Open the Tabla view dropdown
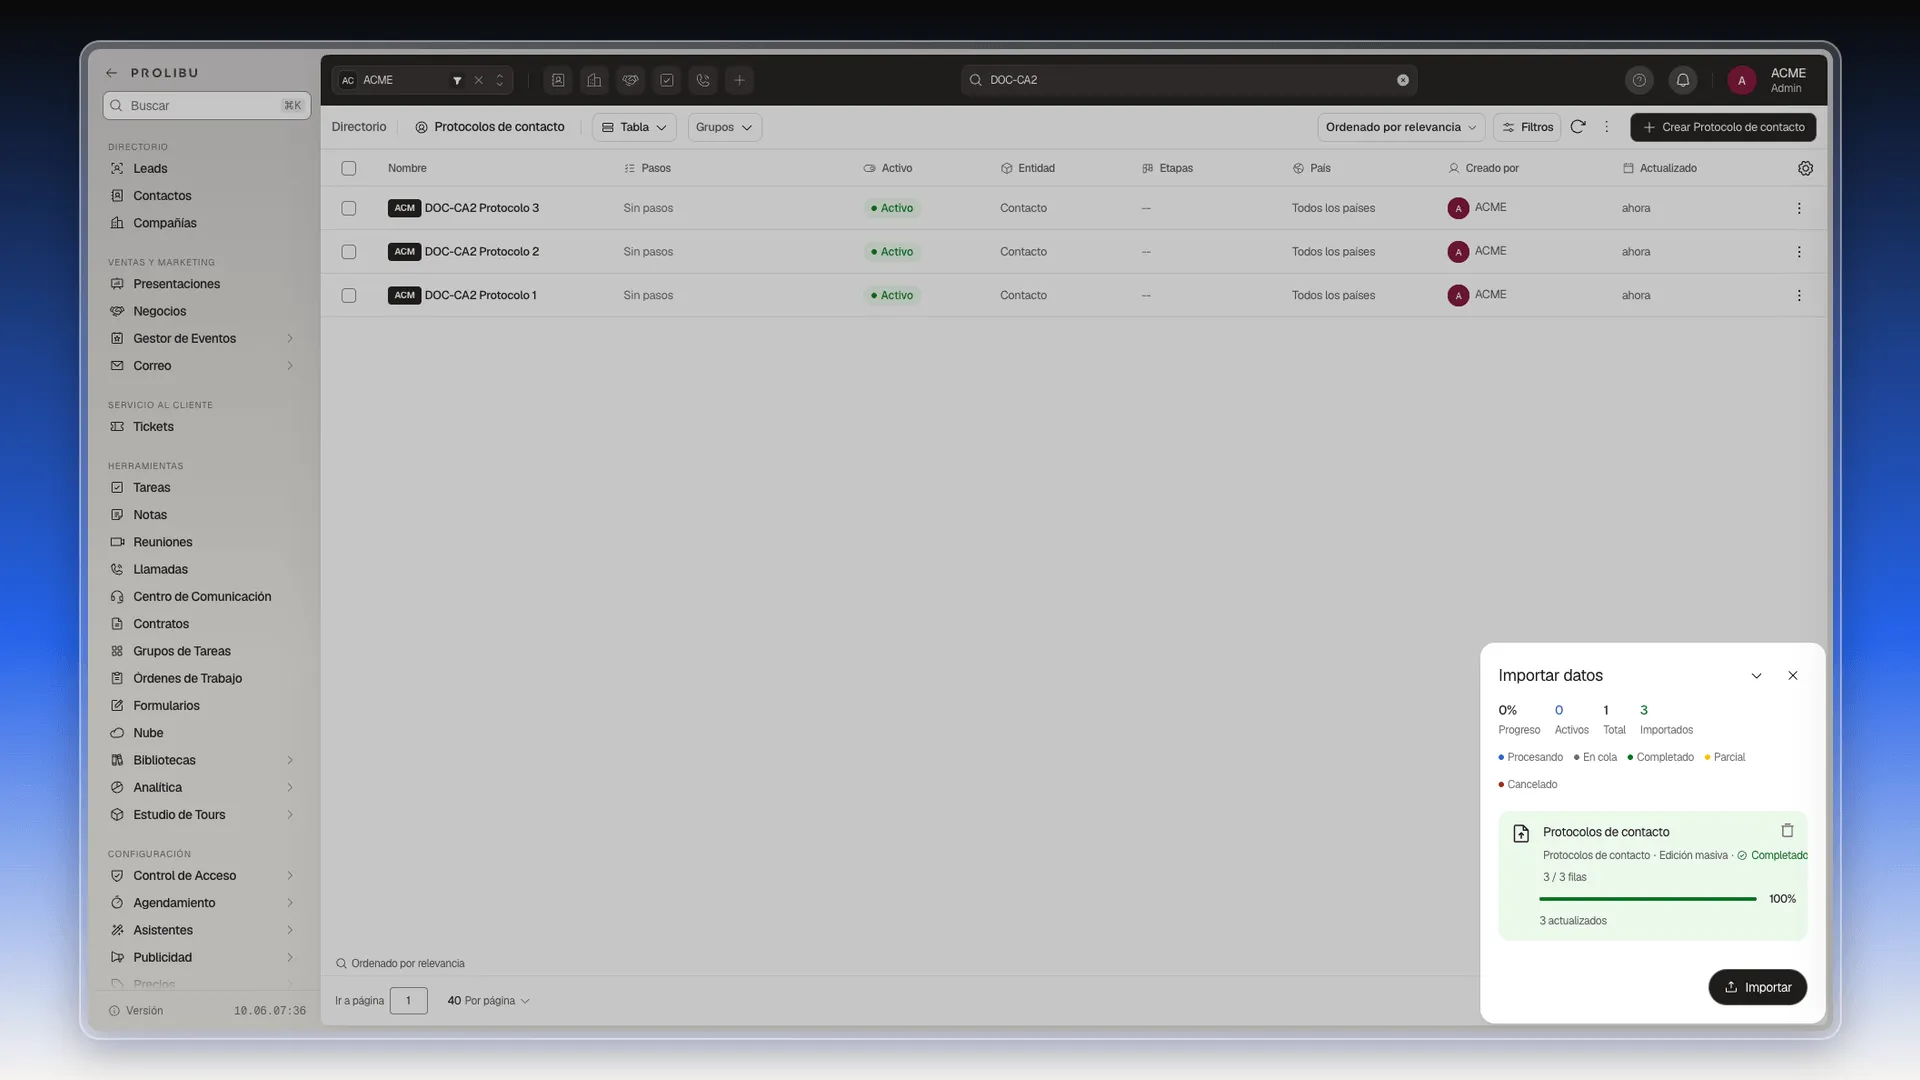 click(x=634, y=127)
